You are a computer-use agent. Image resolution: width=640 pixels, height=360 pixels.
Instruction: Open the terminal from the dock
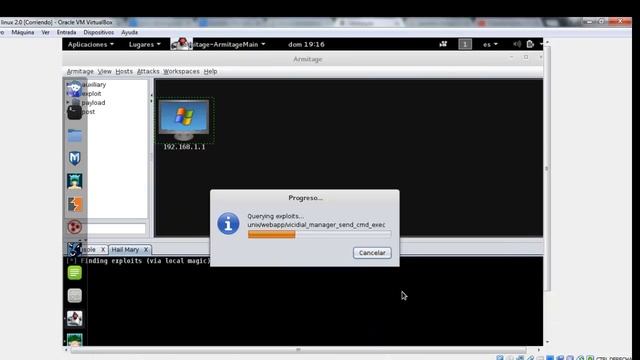coord(74,112)
